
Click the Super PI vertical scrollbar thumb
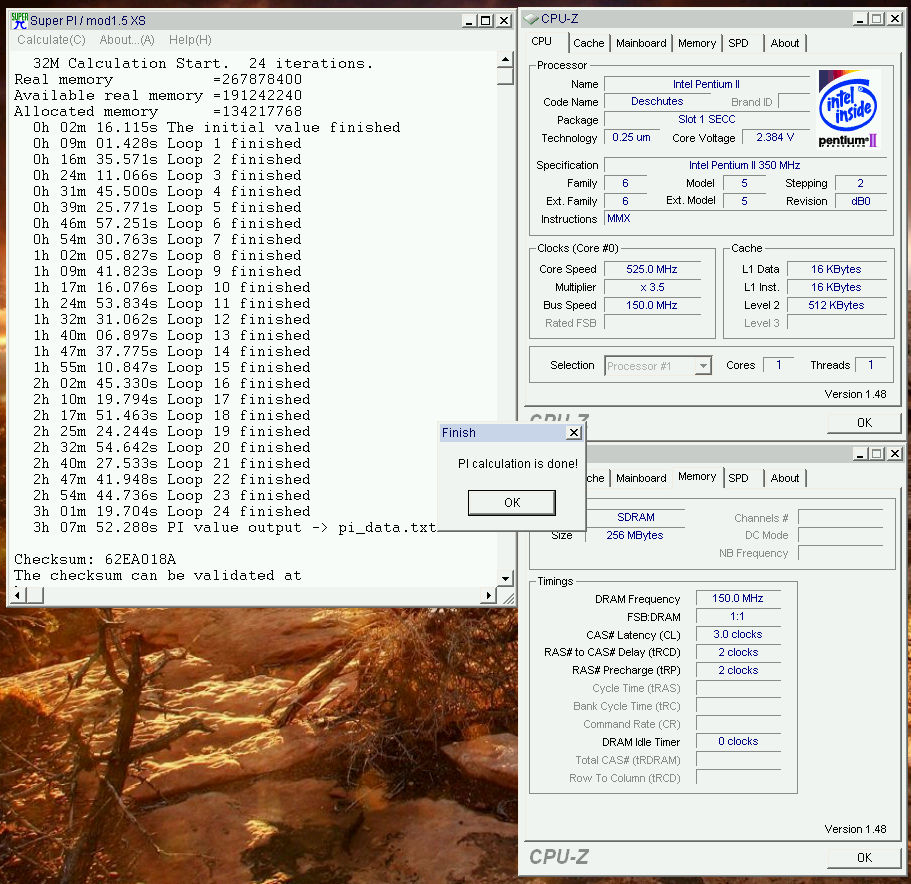pyautogui.click(x=505, y=76)
